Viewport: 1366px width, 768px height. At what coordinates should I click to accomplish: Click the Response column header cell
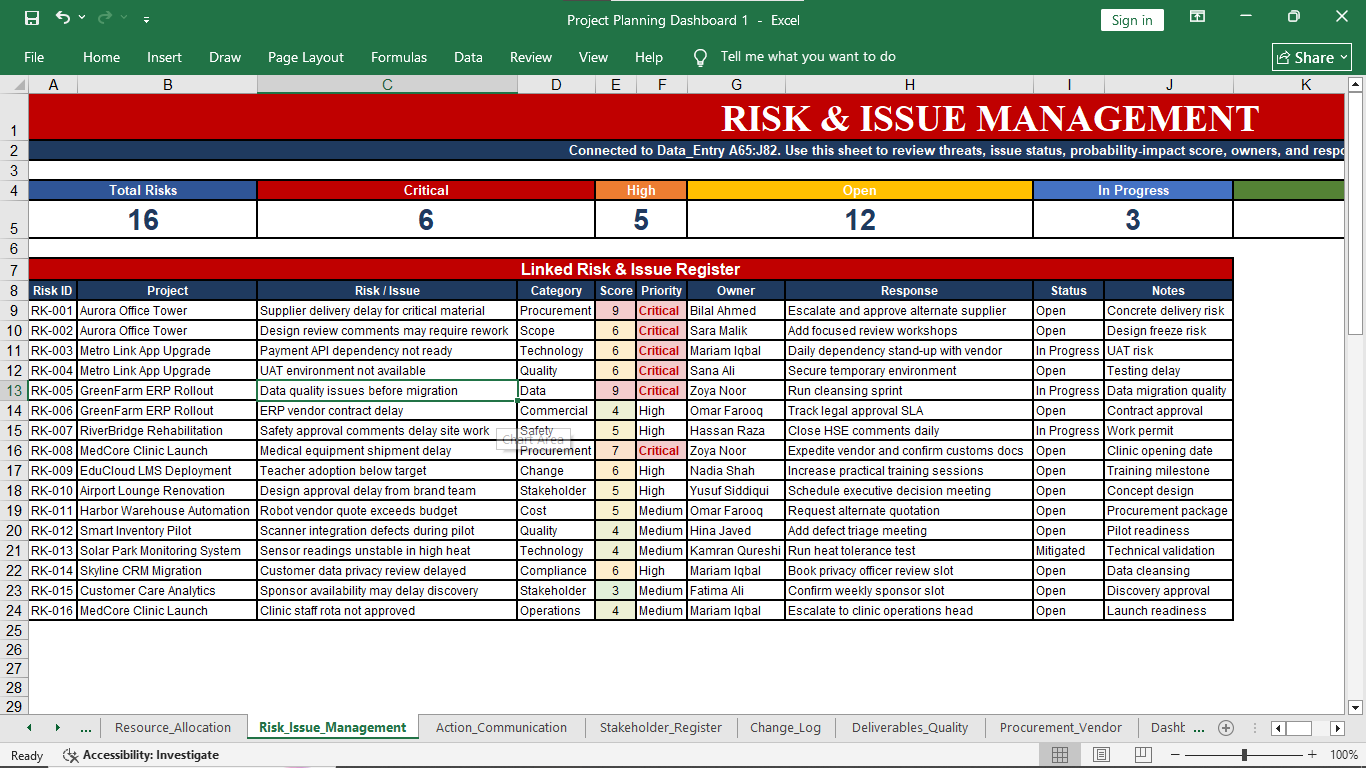pos(909,290)
